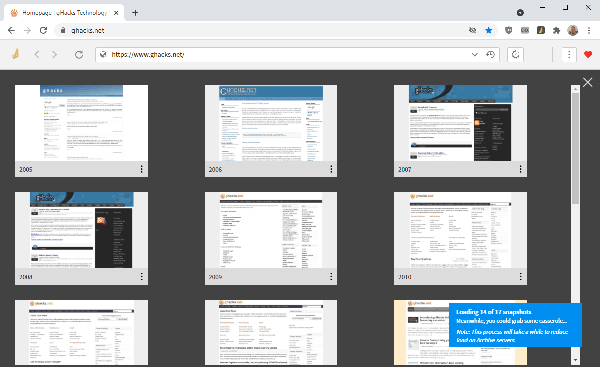Reload the page with Chrome's reload button
The image size is (600, 367).
(43, 30)
